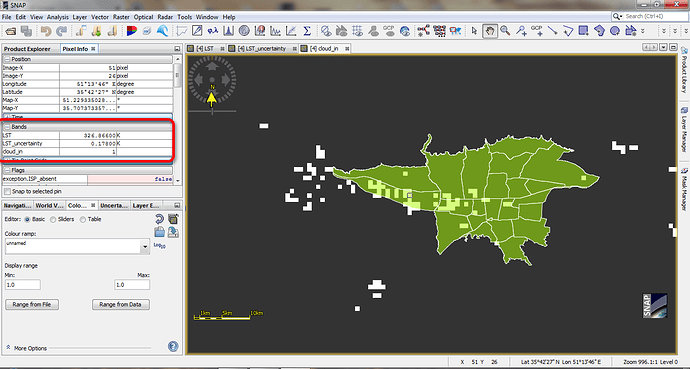Open the Raster menu
This screenshot has width=690, height=369.
click(121, 17)
